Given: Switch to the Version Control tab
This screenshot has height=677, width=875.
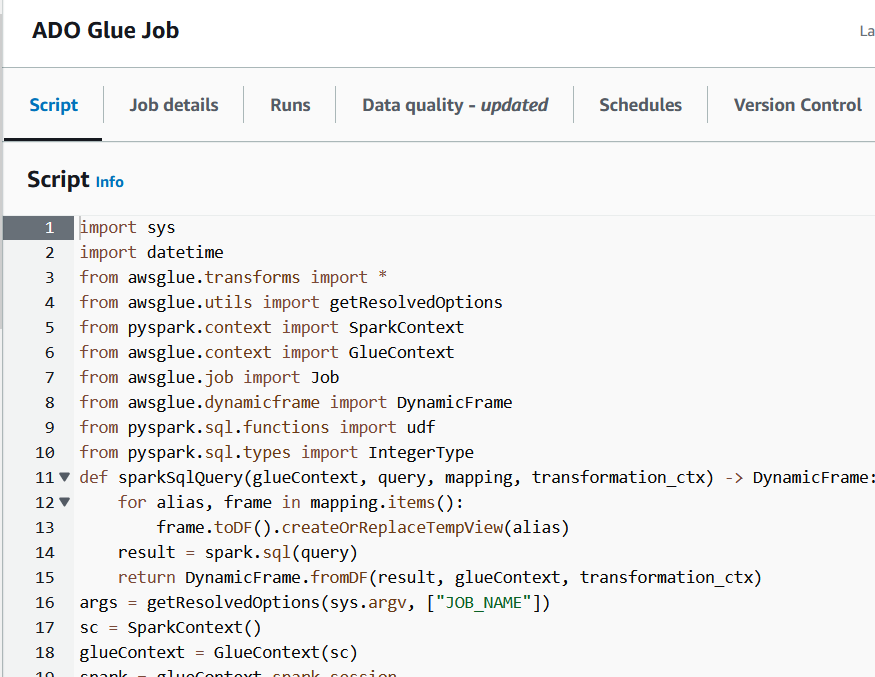Looking at the screenshot, I should click(797, 104).
